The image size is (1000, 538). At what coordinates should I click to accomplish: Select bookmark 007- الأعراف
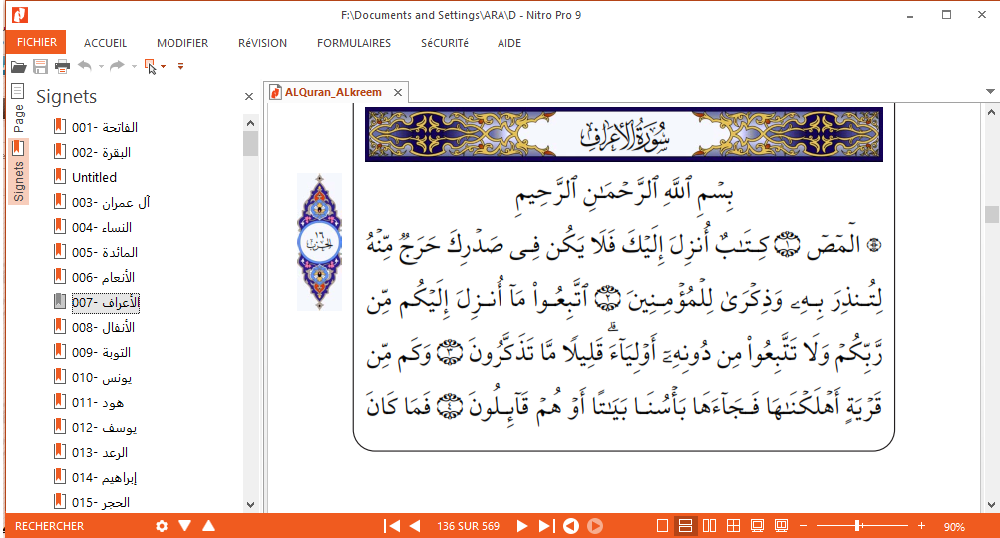coord(105,302)
